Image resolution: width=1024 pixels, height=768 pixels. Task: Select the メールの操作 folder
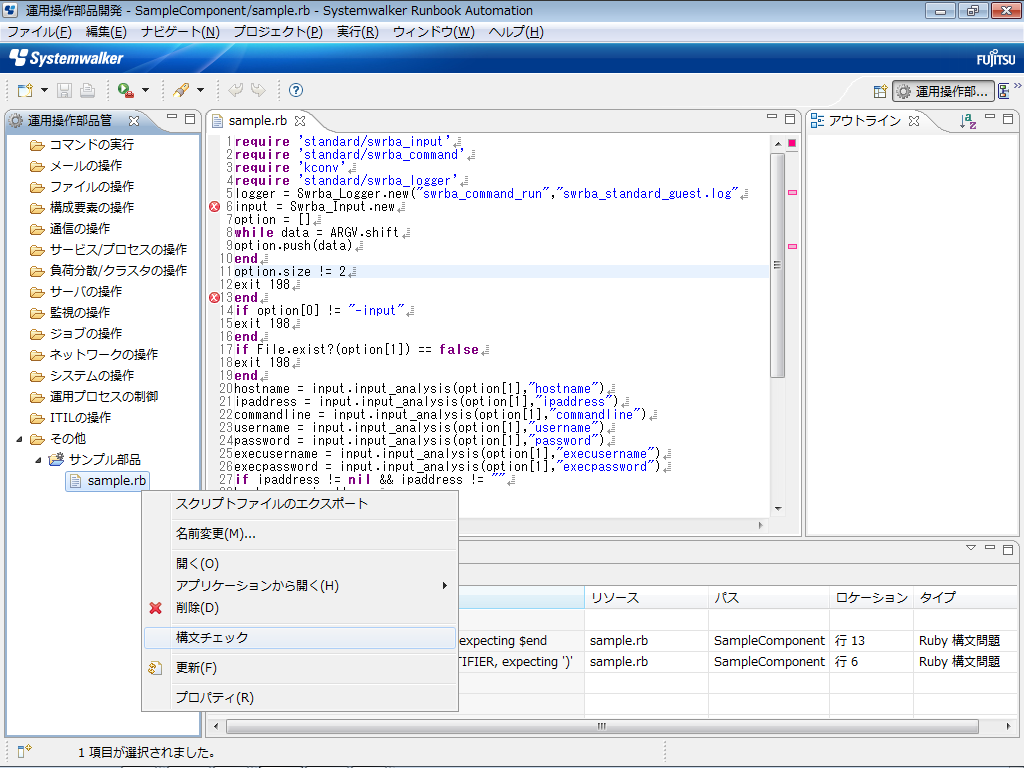[x=76, y=166]
